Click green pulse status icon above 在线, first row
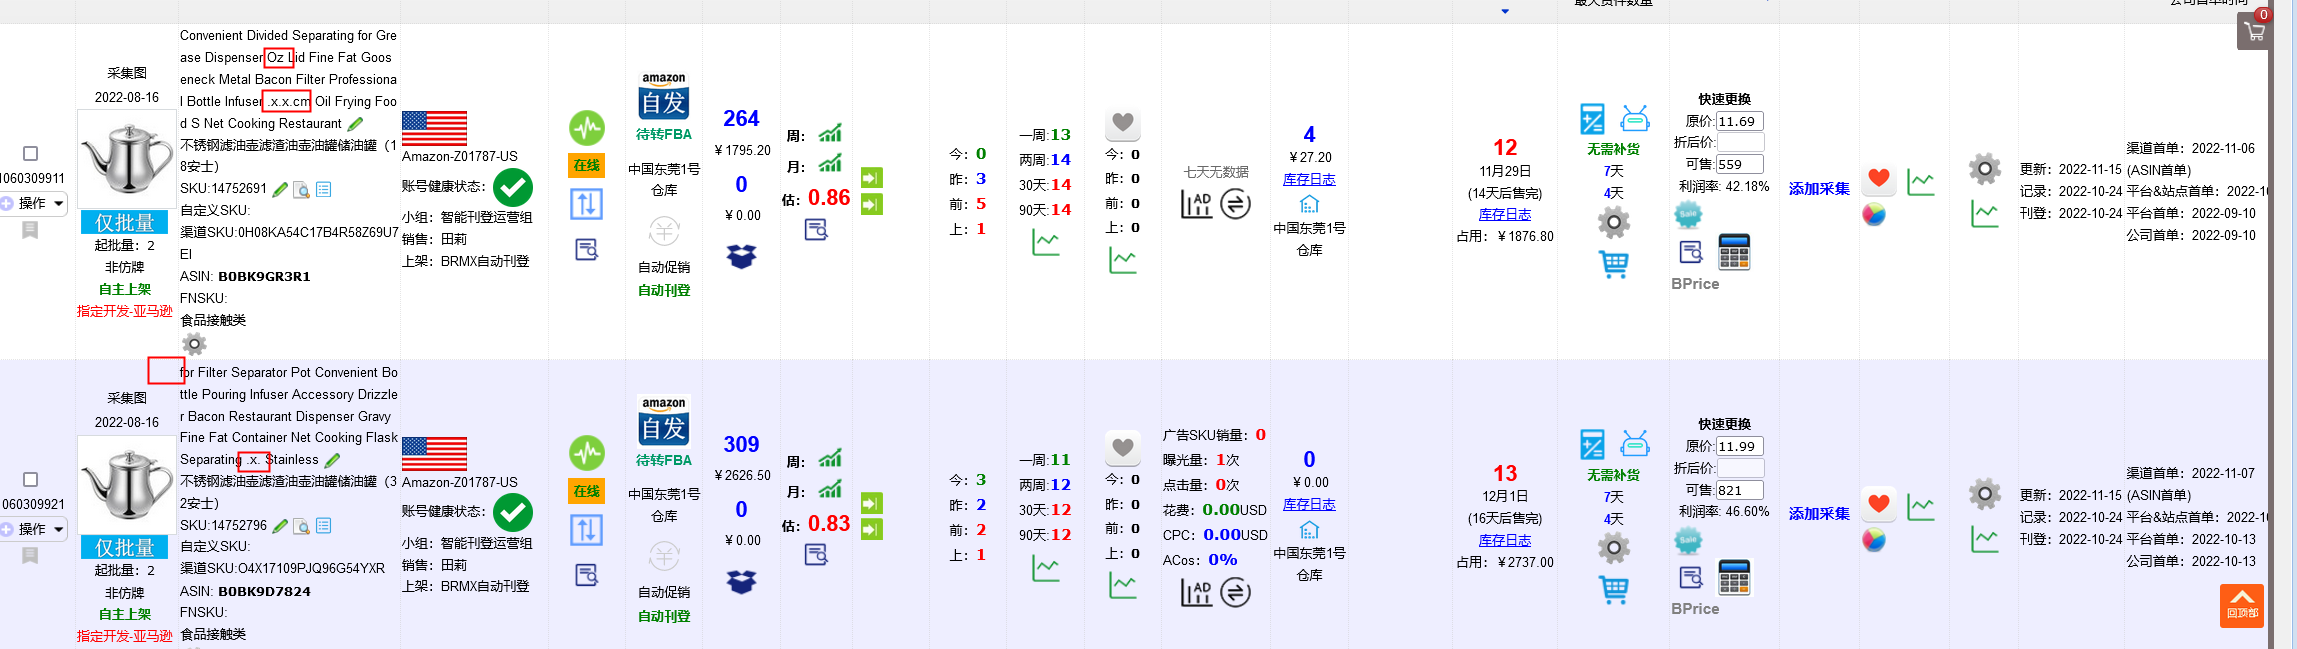This screenshot has width=2297, height=649. (x=587, y=128)
